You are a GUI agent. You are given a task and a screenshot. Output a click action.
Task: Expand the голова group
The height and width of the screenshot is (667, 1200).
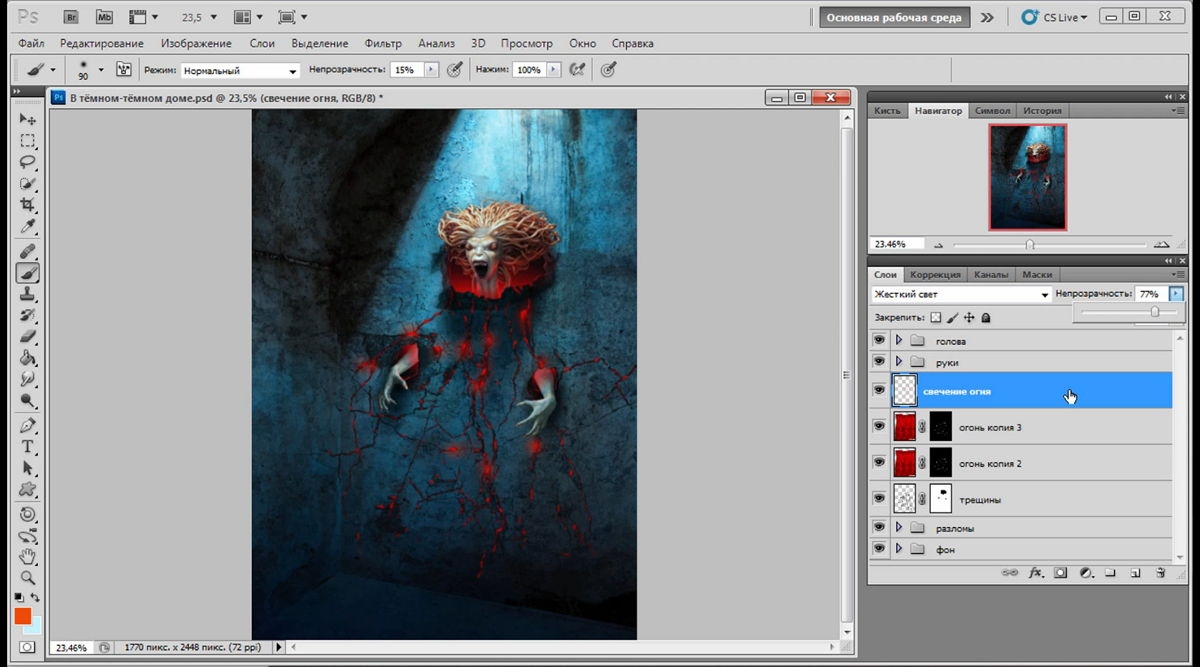click(x=898, y=341)
